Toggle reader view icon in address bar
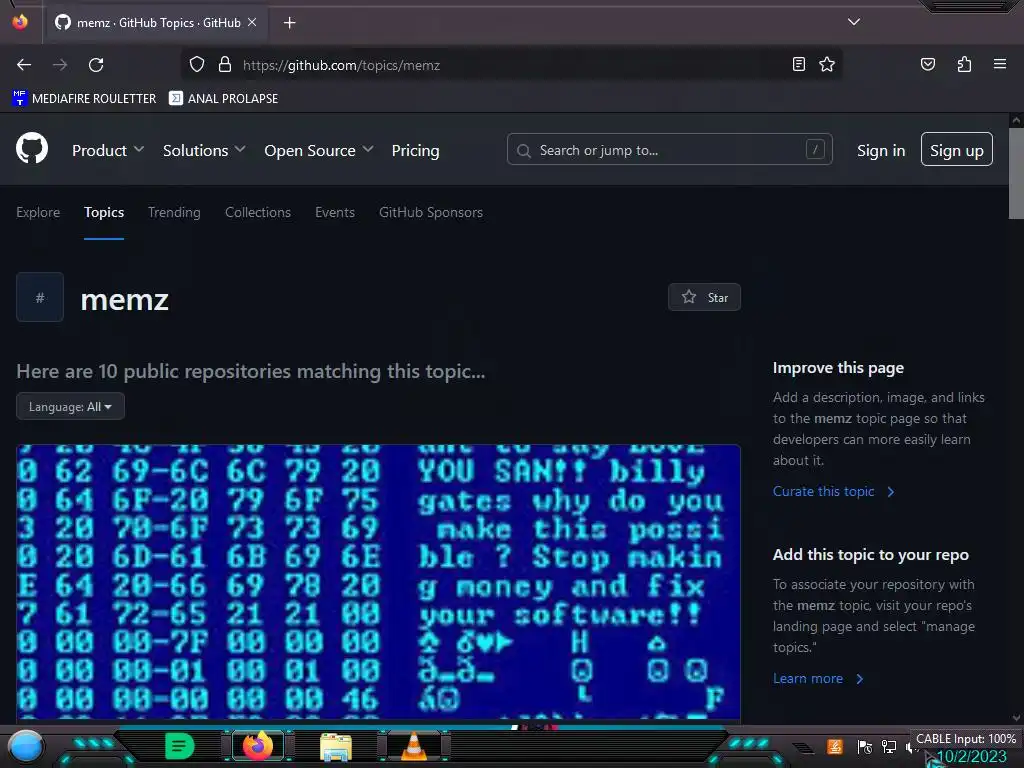 tap(798, 64)
